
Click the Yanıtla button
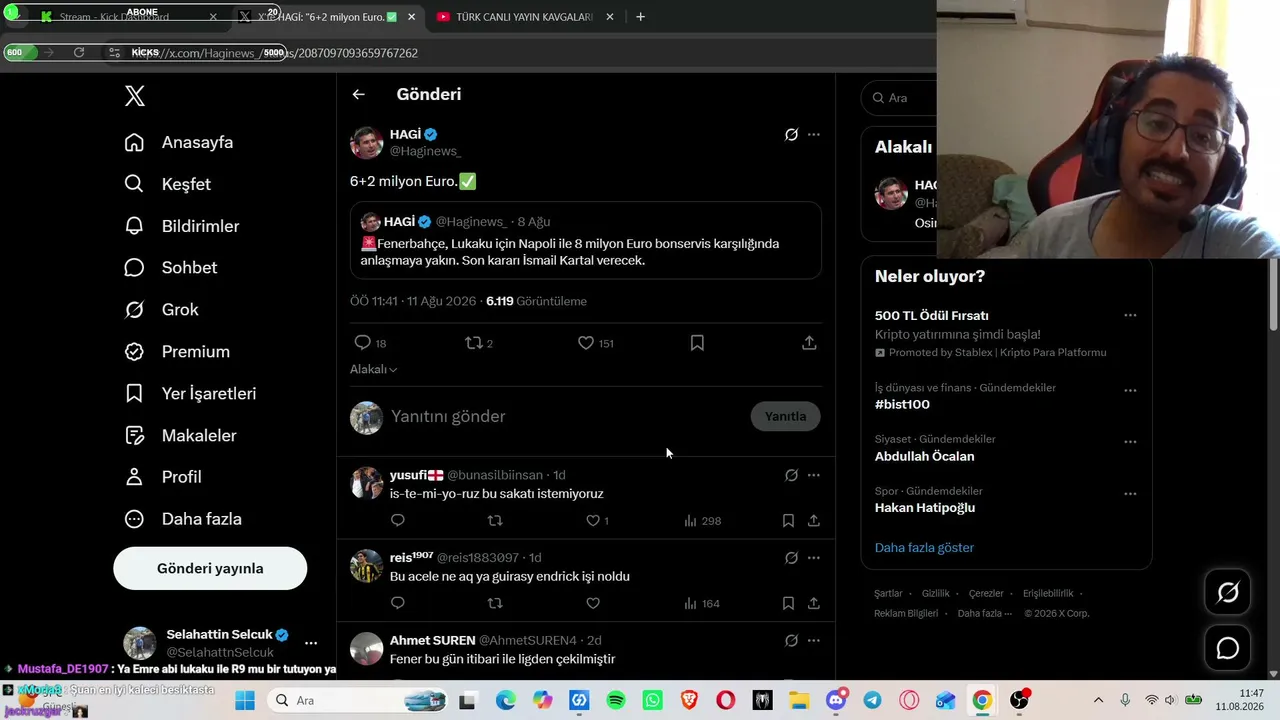(785, 416)
